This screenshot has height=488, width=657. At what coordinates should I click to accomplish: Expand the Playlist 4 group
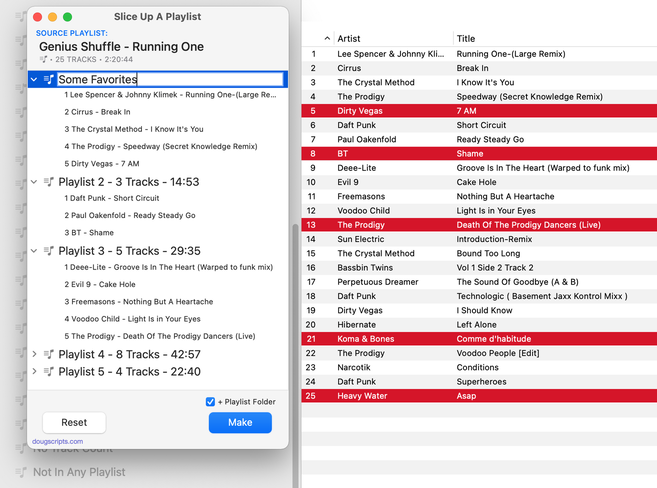point(34,354)
